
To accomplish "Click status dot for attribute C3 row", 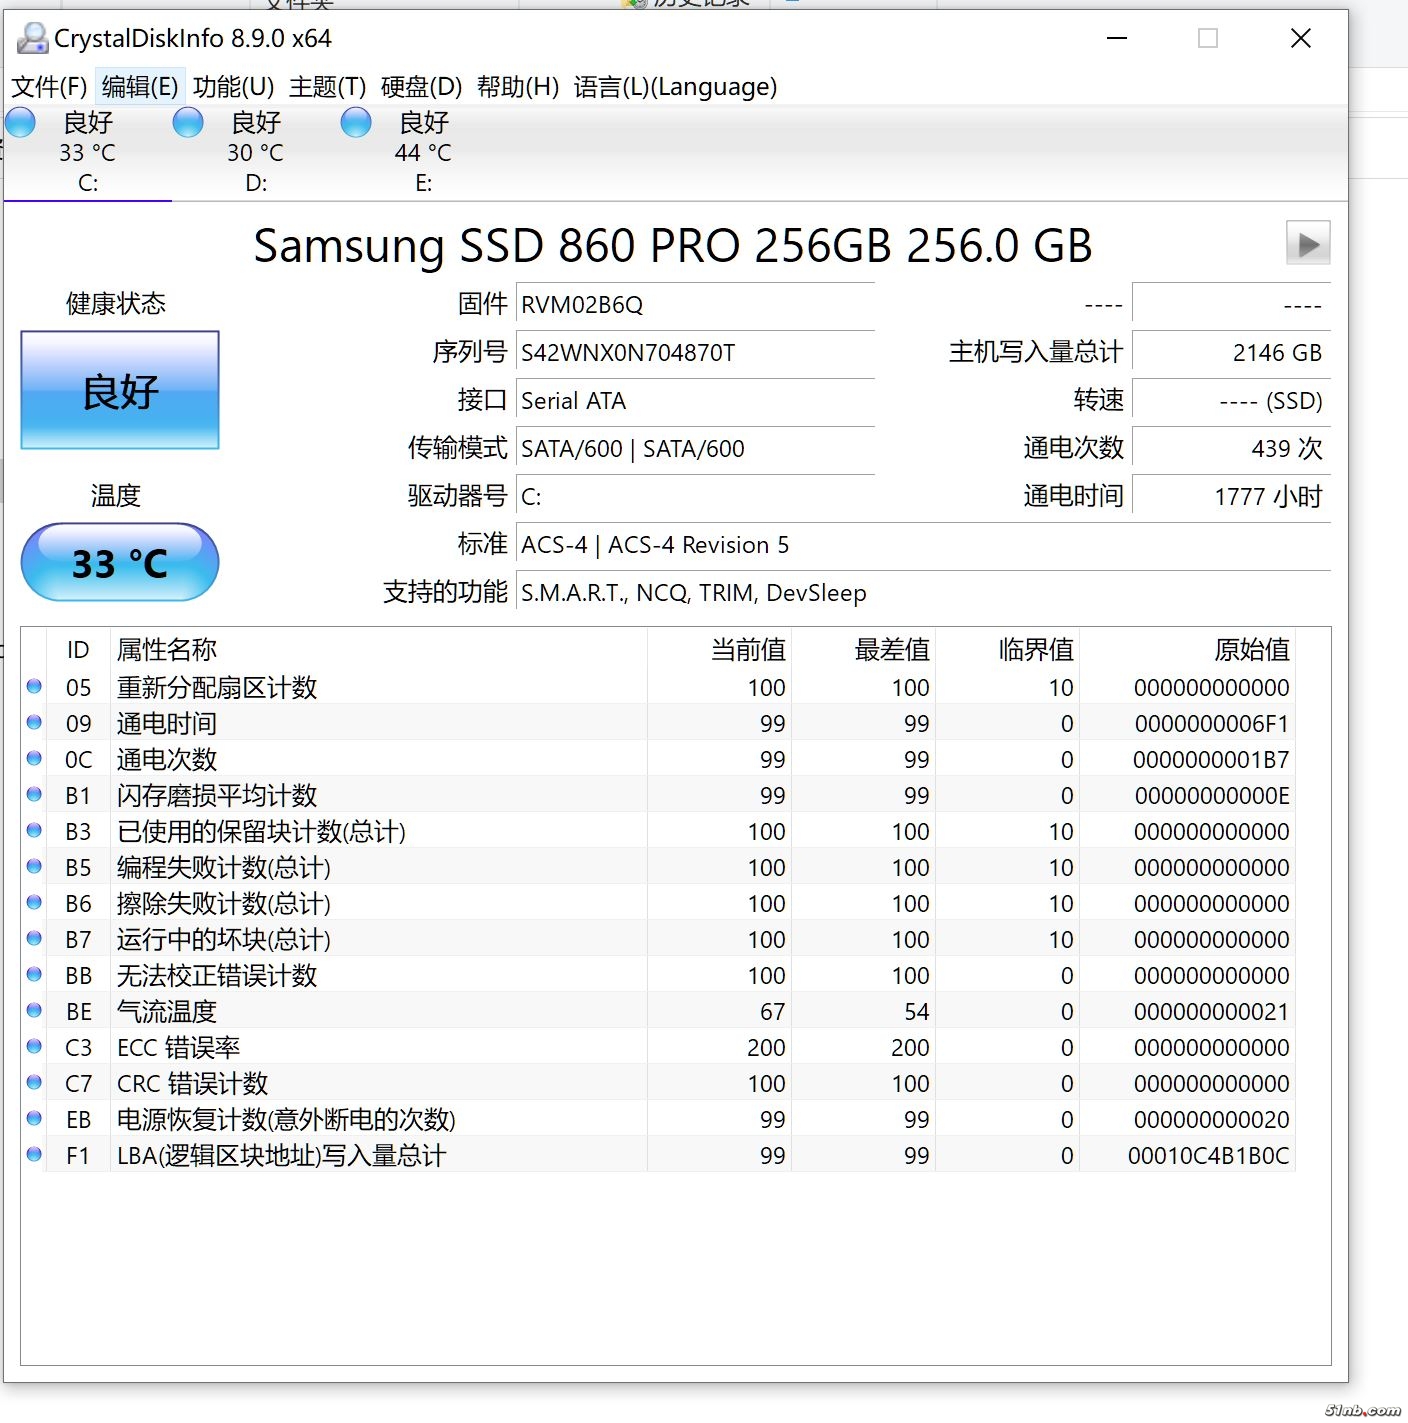I will tap(34, 1046).
